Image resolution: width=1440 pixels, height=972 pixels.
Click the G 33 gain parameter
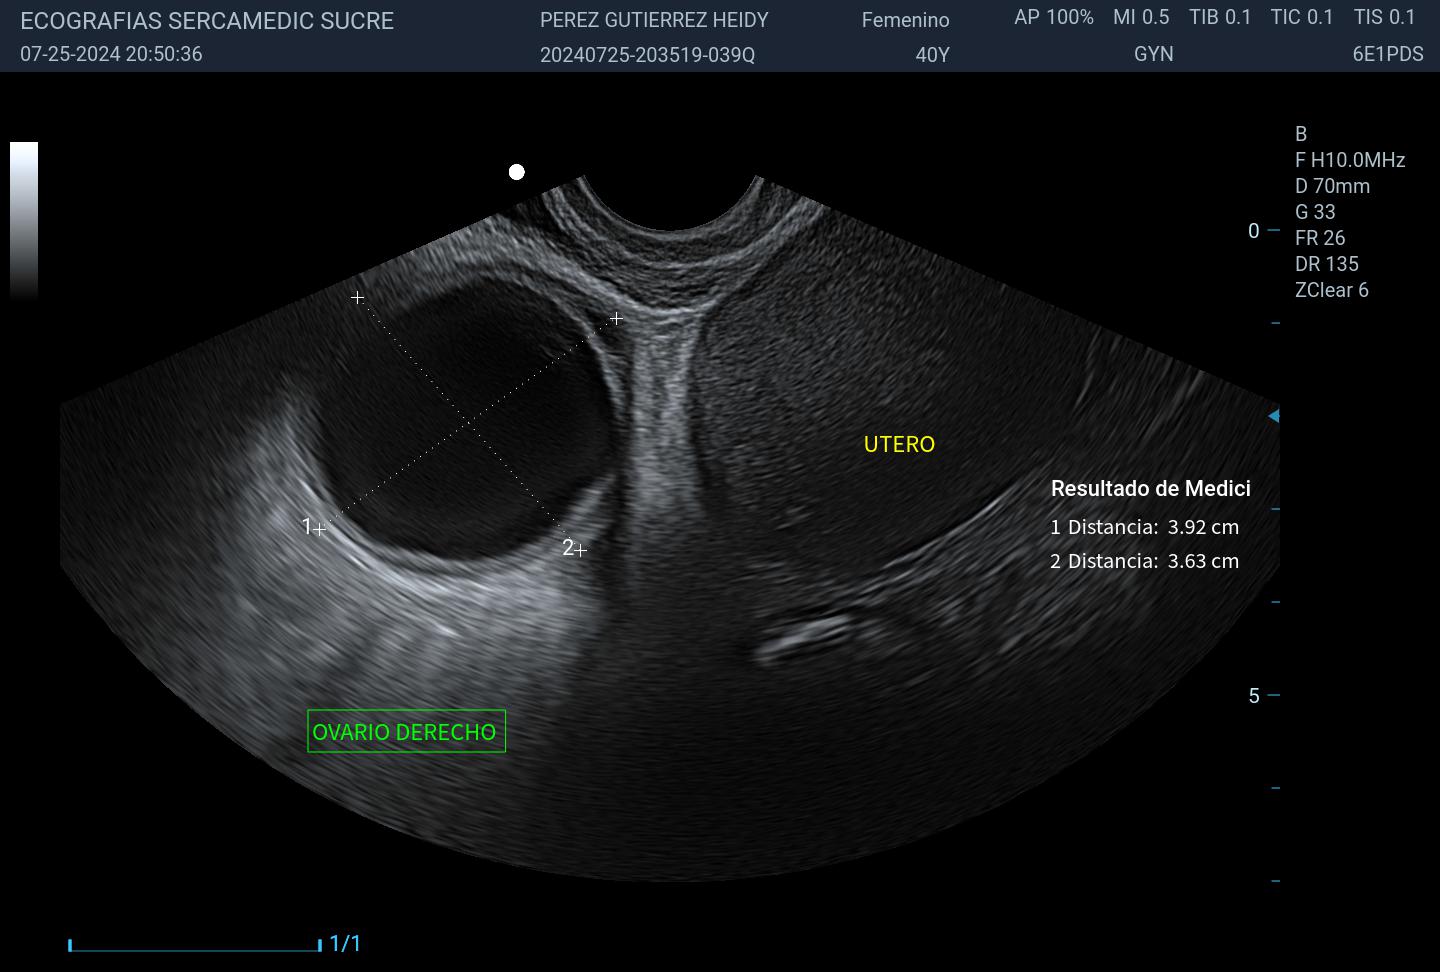1315,212
